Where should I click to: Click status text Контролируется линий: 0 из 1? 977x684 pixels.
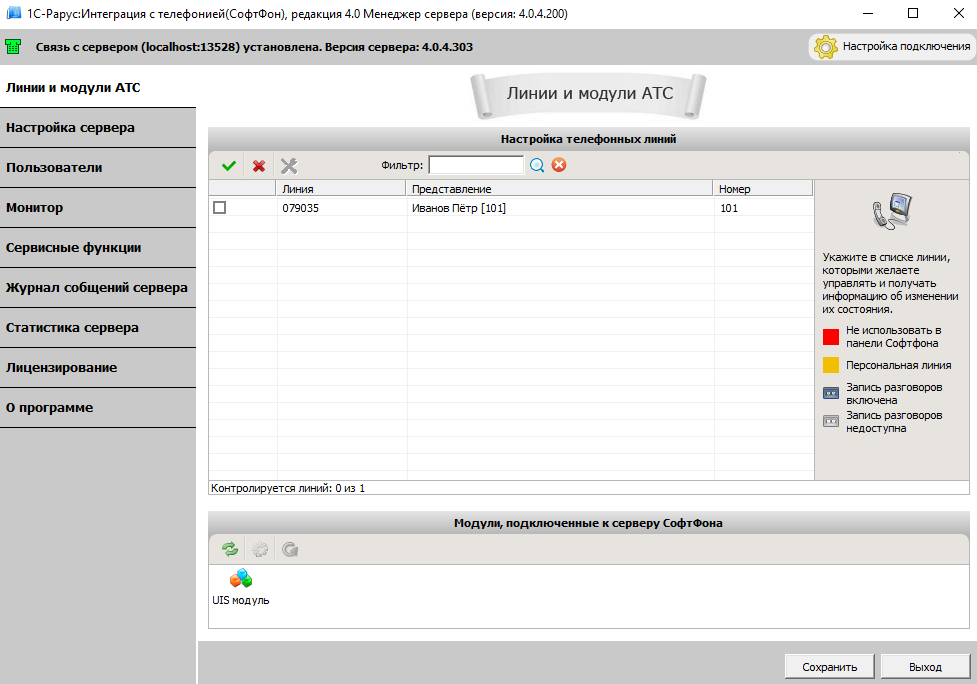click(288, 488)
